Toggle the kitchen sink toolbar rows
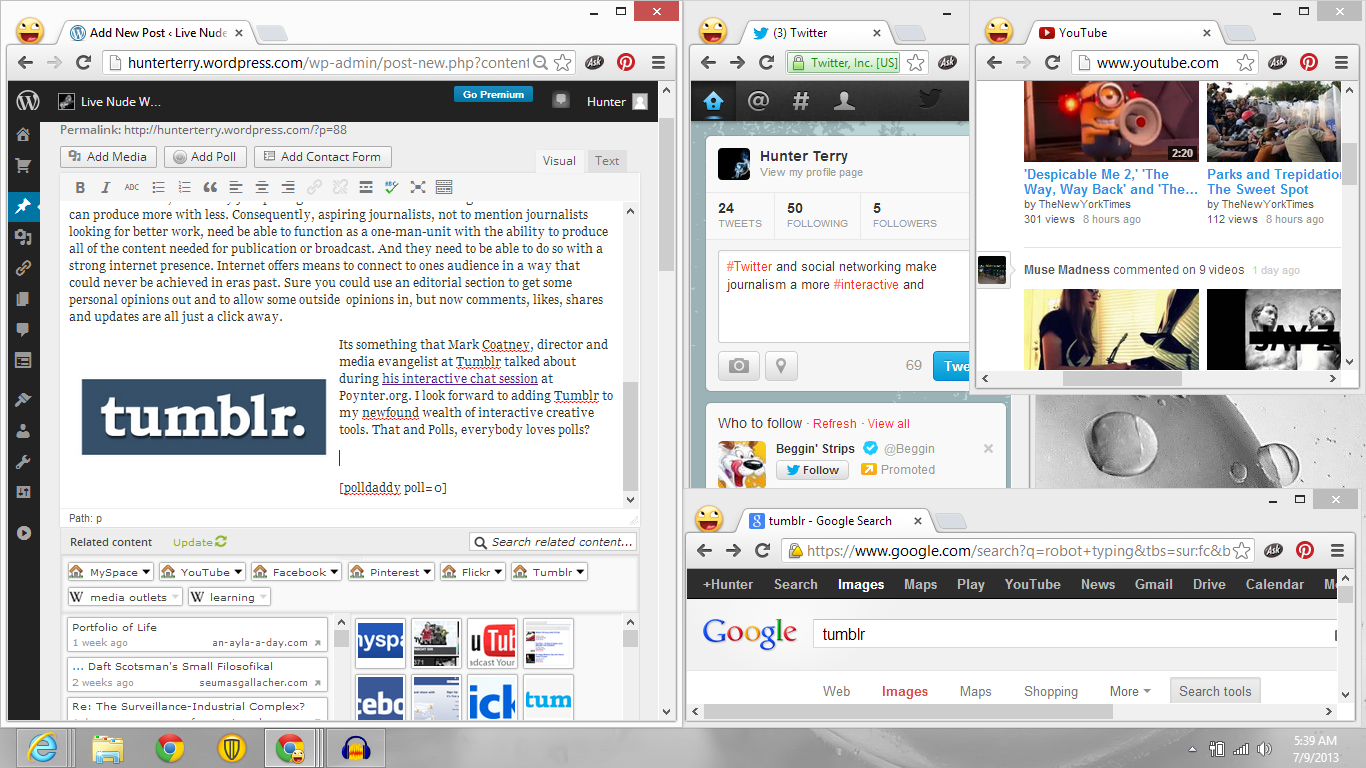Viewport: 1366px width, 768px height. (444, 187)
